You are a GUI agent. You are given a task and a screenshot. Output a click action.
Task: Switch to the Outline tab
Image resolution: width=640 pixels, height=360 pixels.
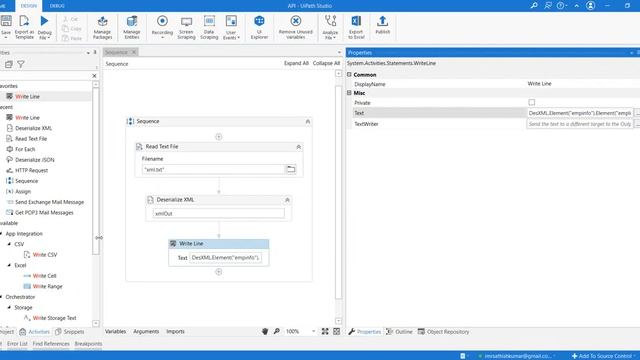coord(399,331)
